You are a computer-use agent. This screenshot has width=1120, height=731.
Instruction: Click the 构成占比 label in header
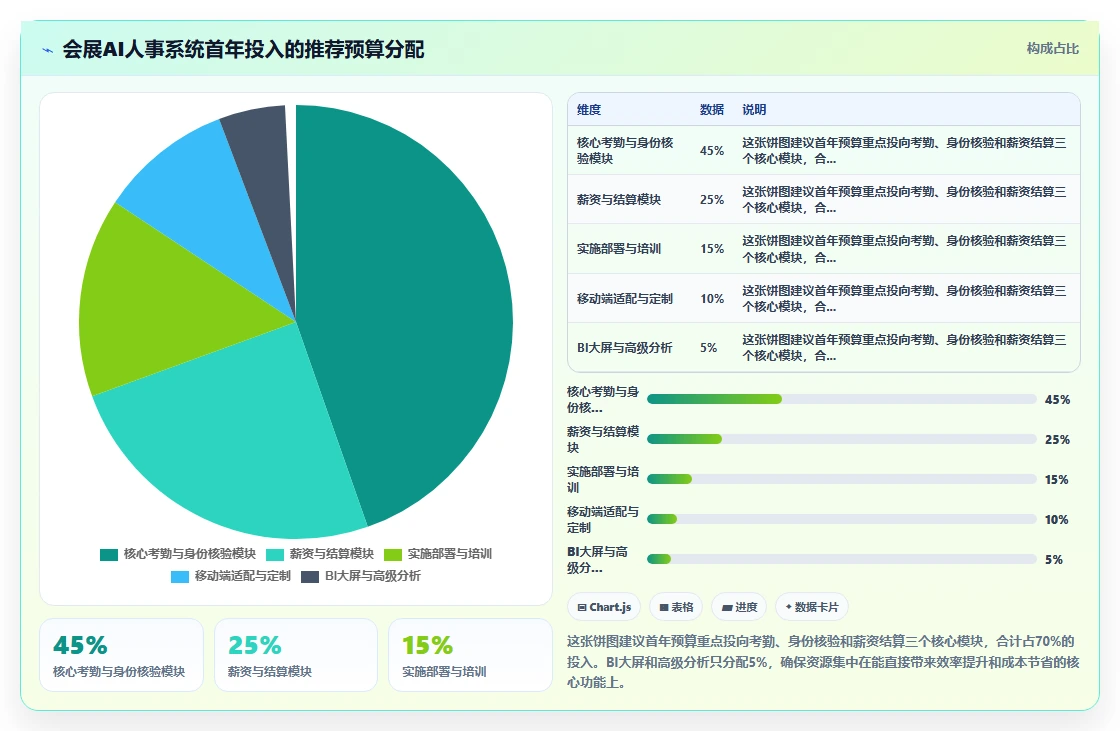[1052, 49]
